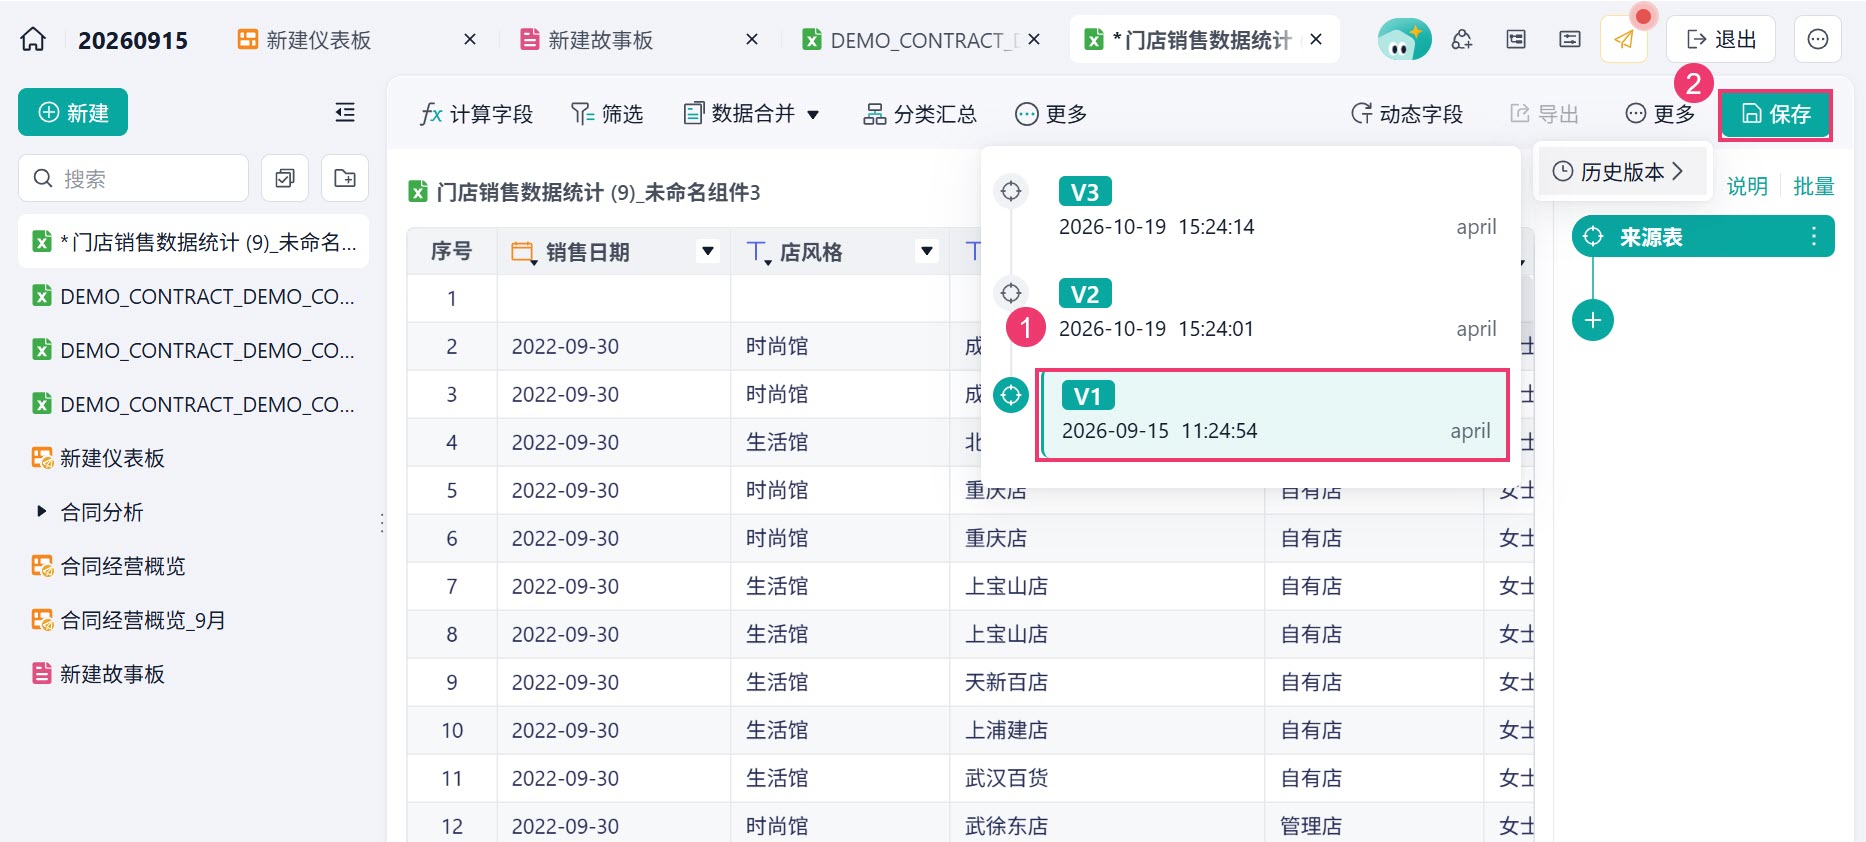Open options menu on 来源表 node
The height and width of the screenshot is (842, 1866).
coord(1813,237)
